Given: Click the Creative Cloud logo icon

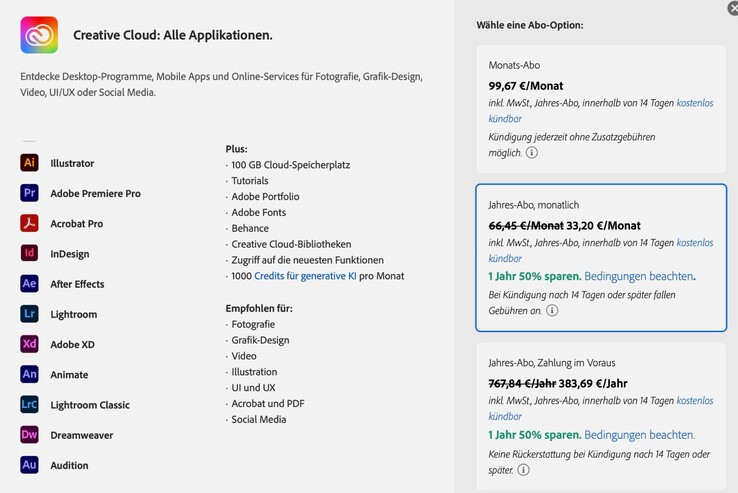Looking at the screenshot, I should point(39,35).
